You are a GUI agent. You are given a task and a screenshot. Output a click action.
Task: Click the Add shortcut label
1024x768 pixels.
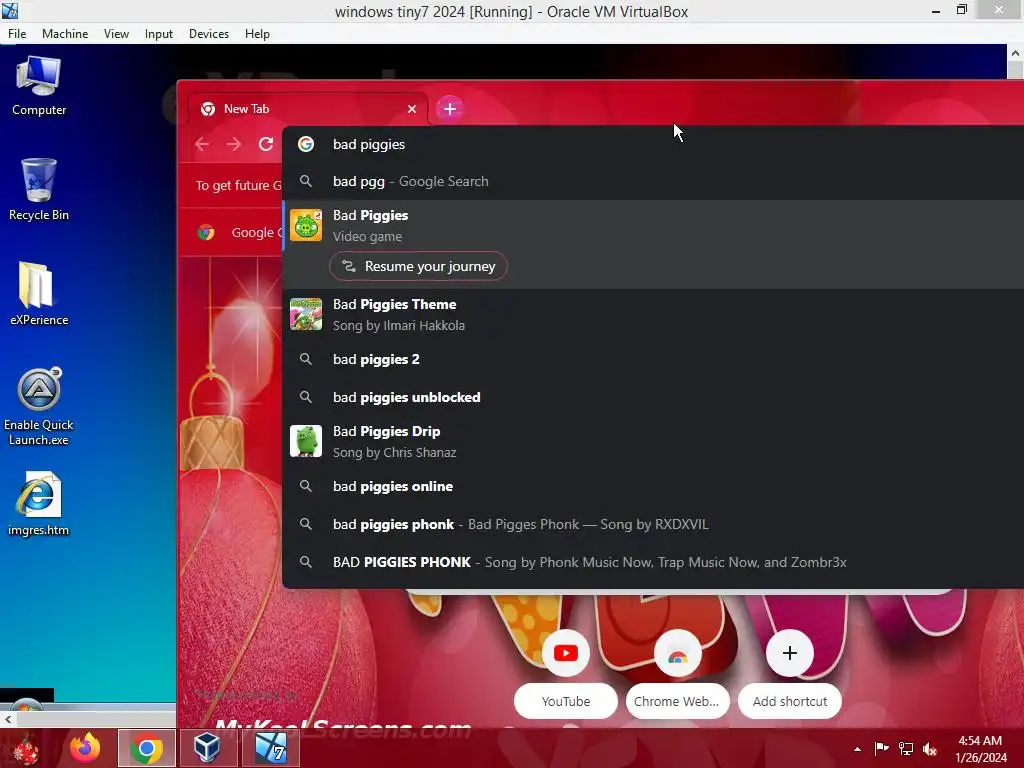pos(790,701)
